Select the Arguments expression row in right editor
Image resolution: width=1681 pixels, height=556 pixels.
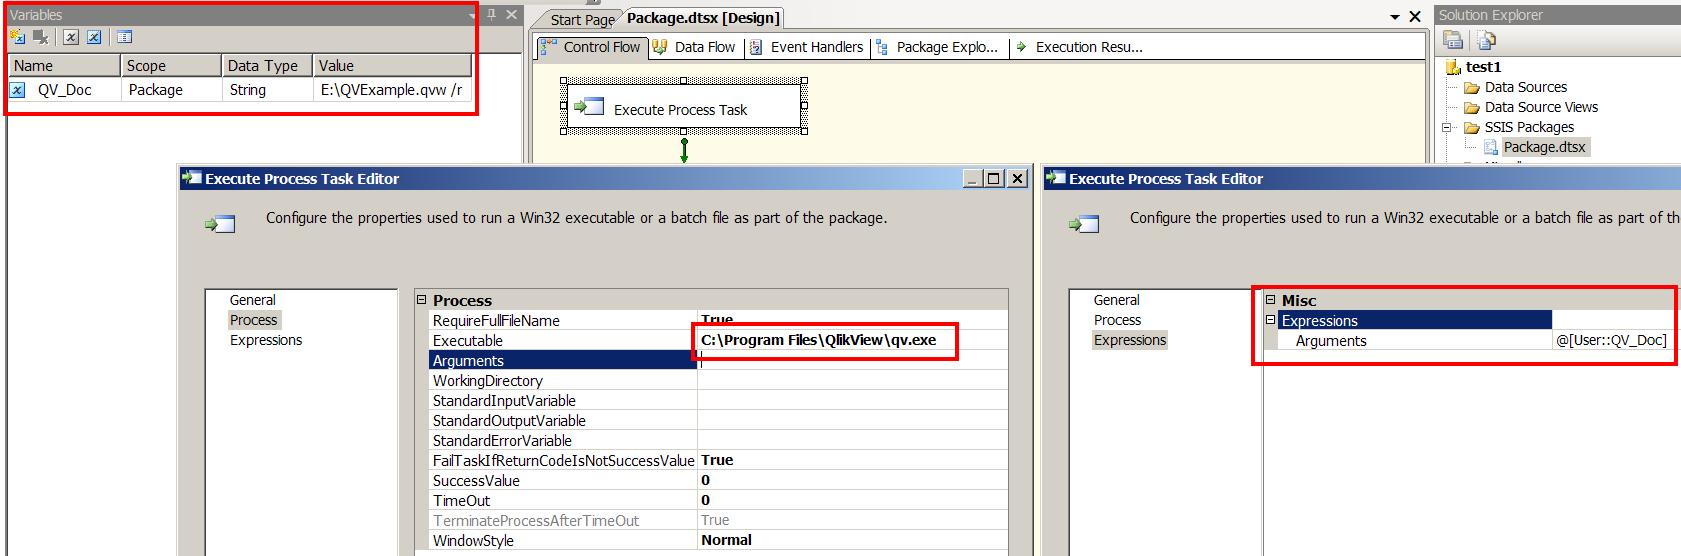click(1475, 340)
